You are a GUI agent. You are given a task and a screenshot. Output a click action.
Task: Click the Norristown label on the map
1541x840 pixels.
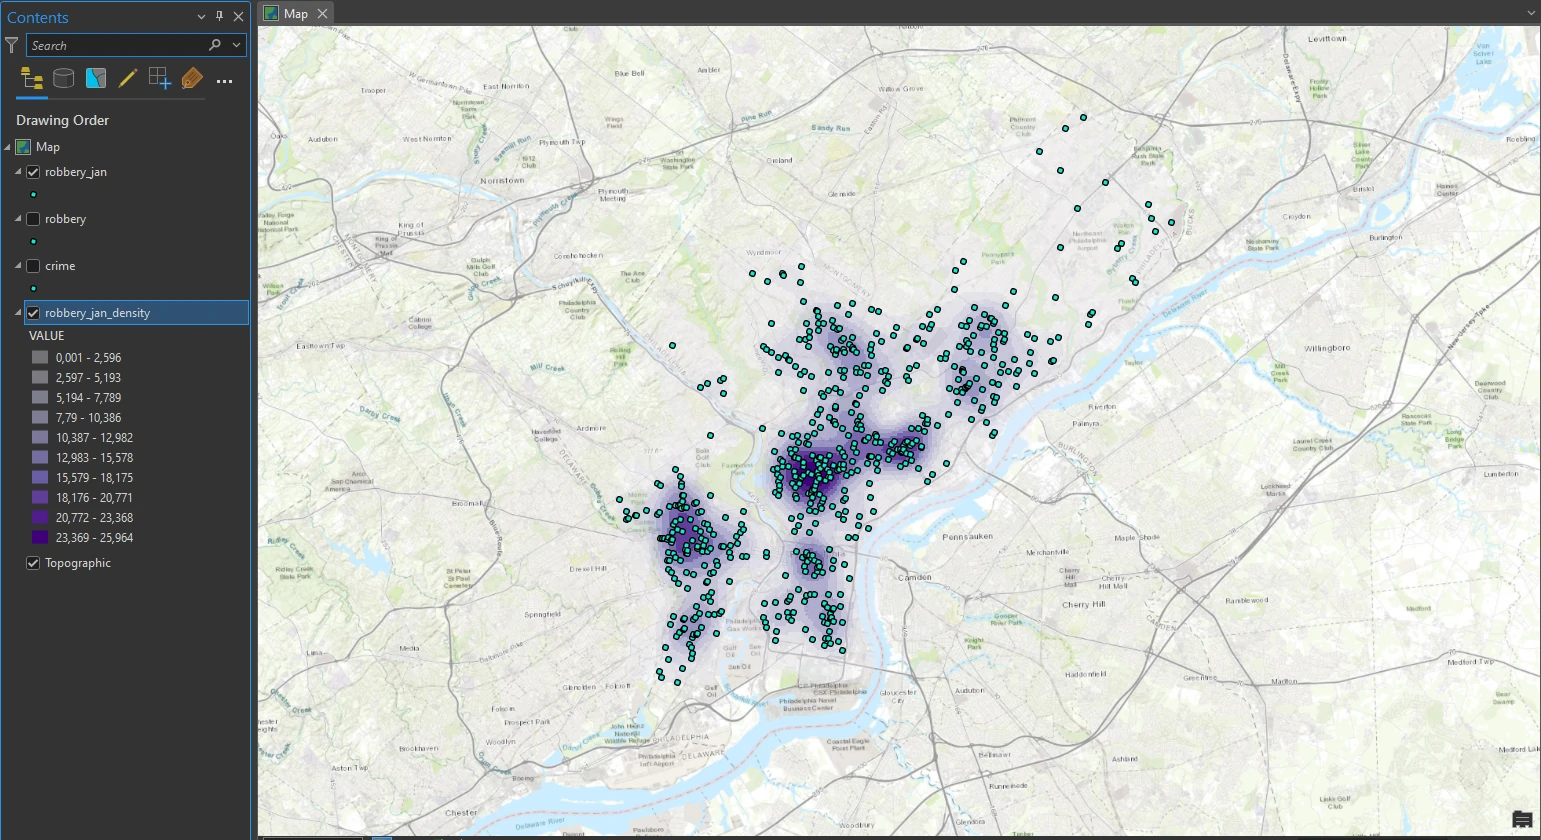502,181
